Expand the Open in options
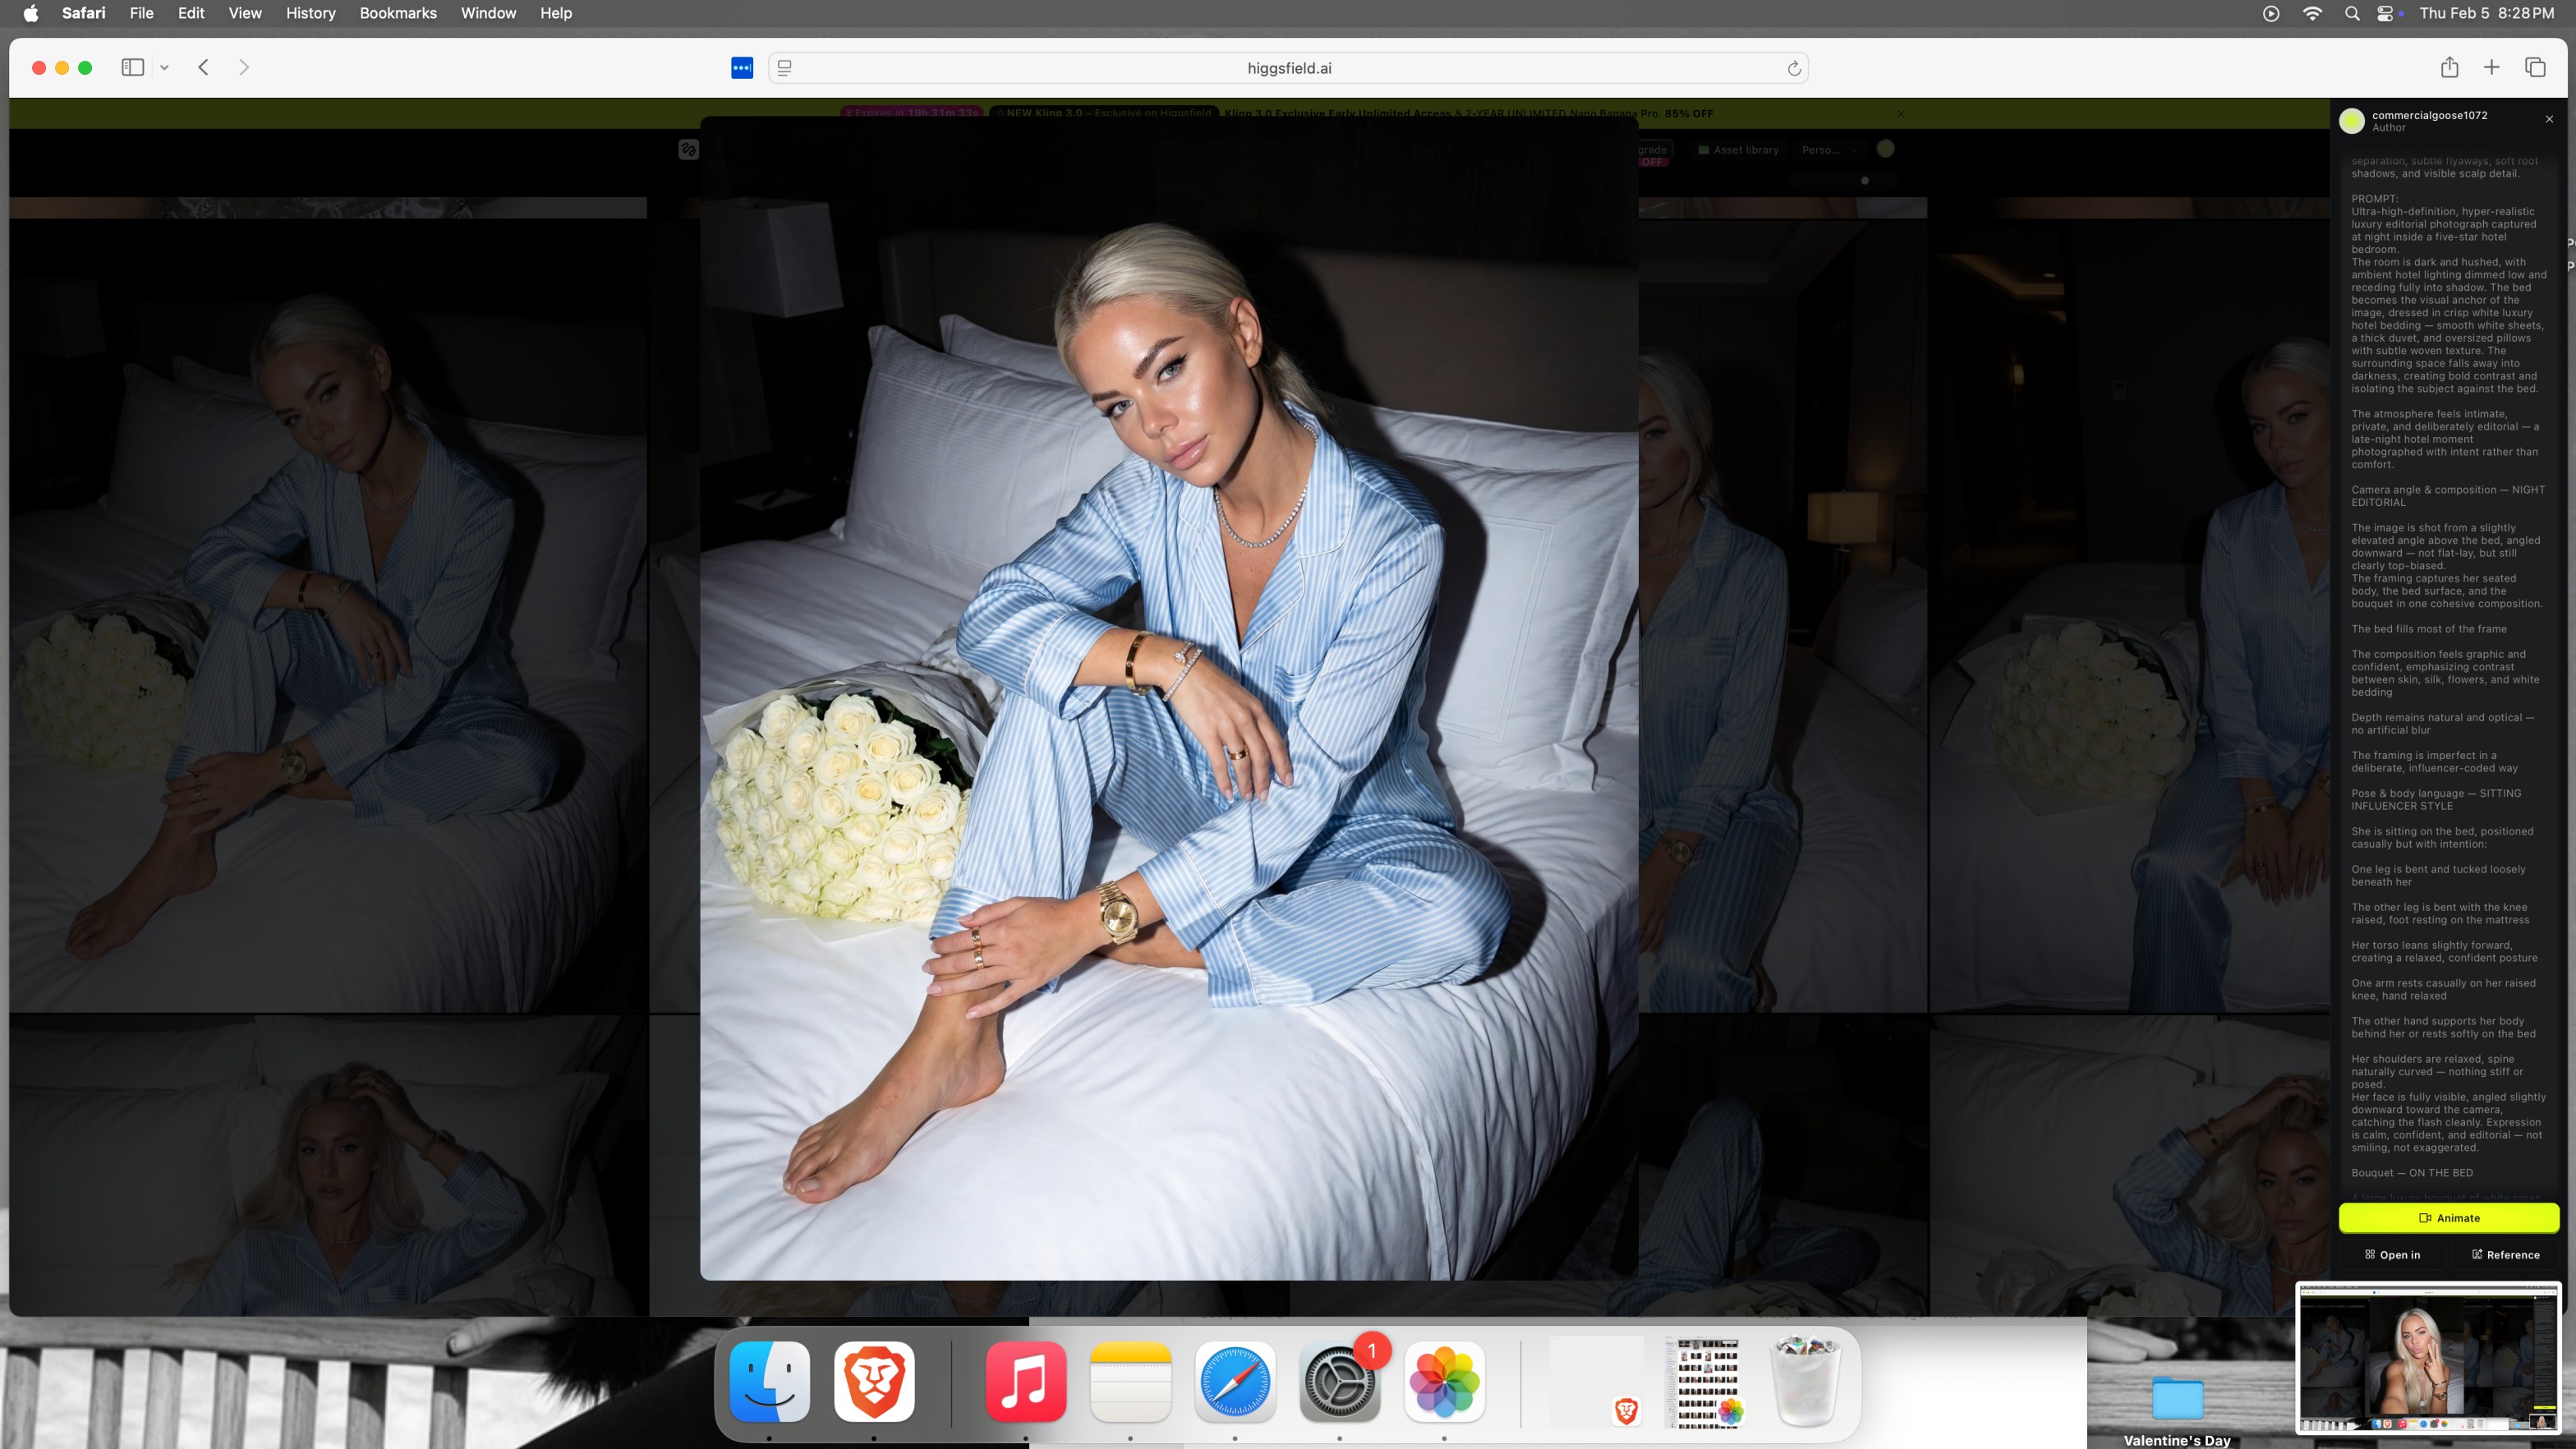 coord(2392,1255)
